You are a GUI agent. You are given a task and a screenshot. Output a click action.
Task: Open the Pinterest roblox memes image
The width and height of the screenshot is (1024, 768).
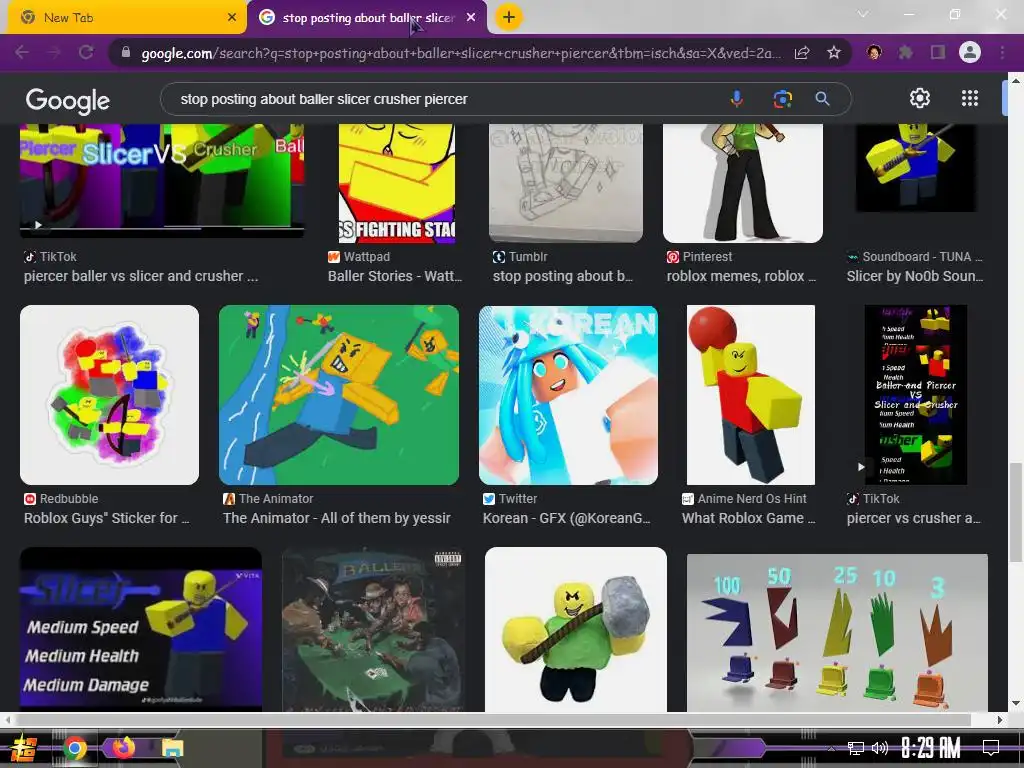pos(743,183)
